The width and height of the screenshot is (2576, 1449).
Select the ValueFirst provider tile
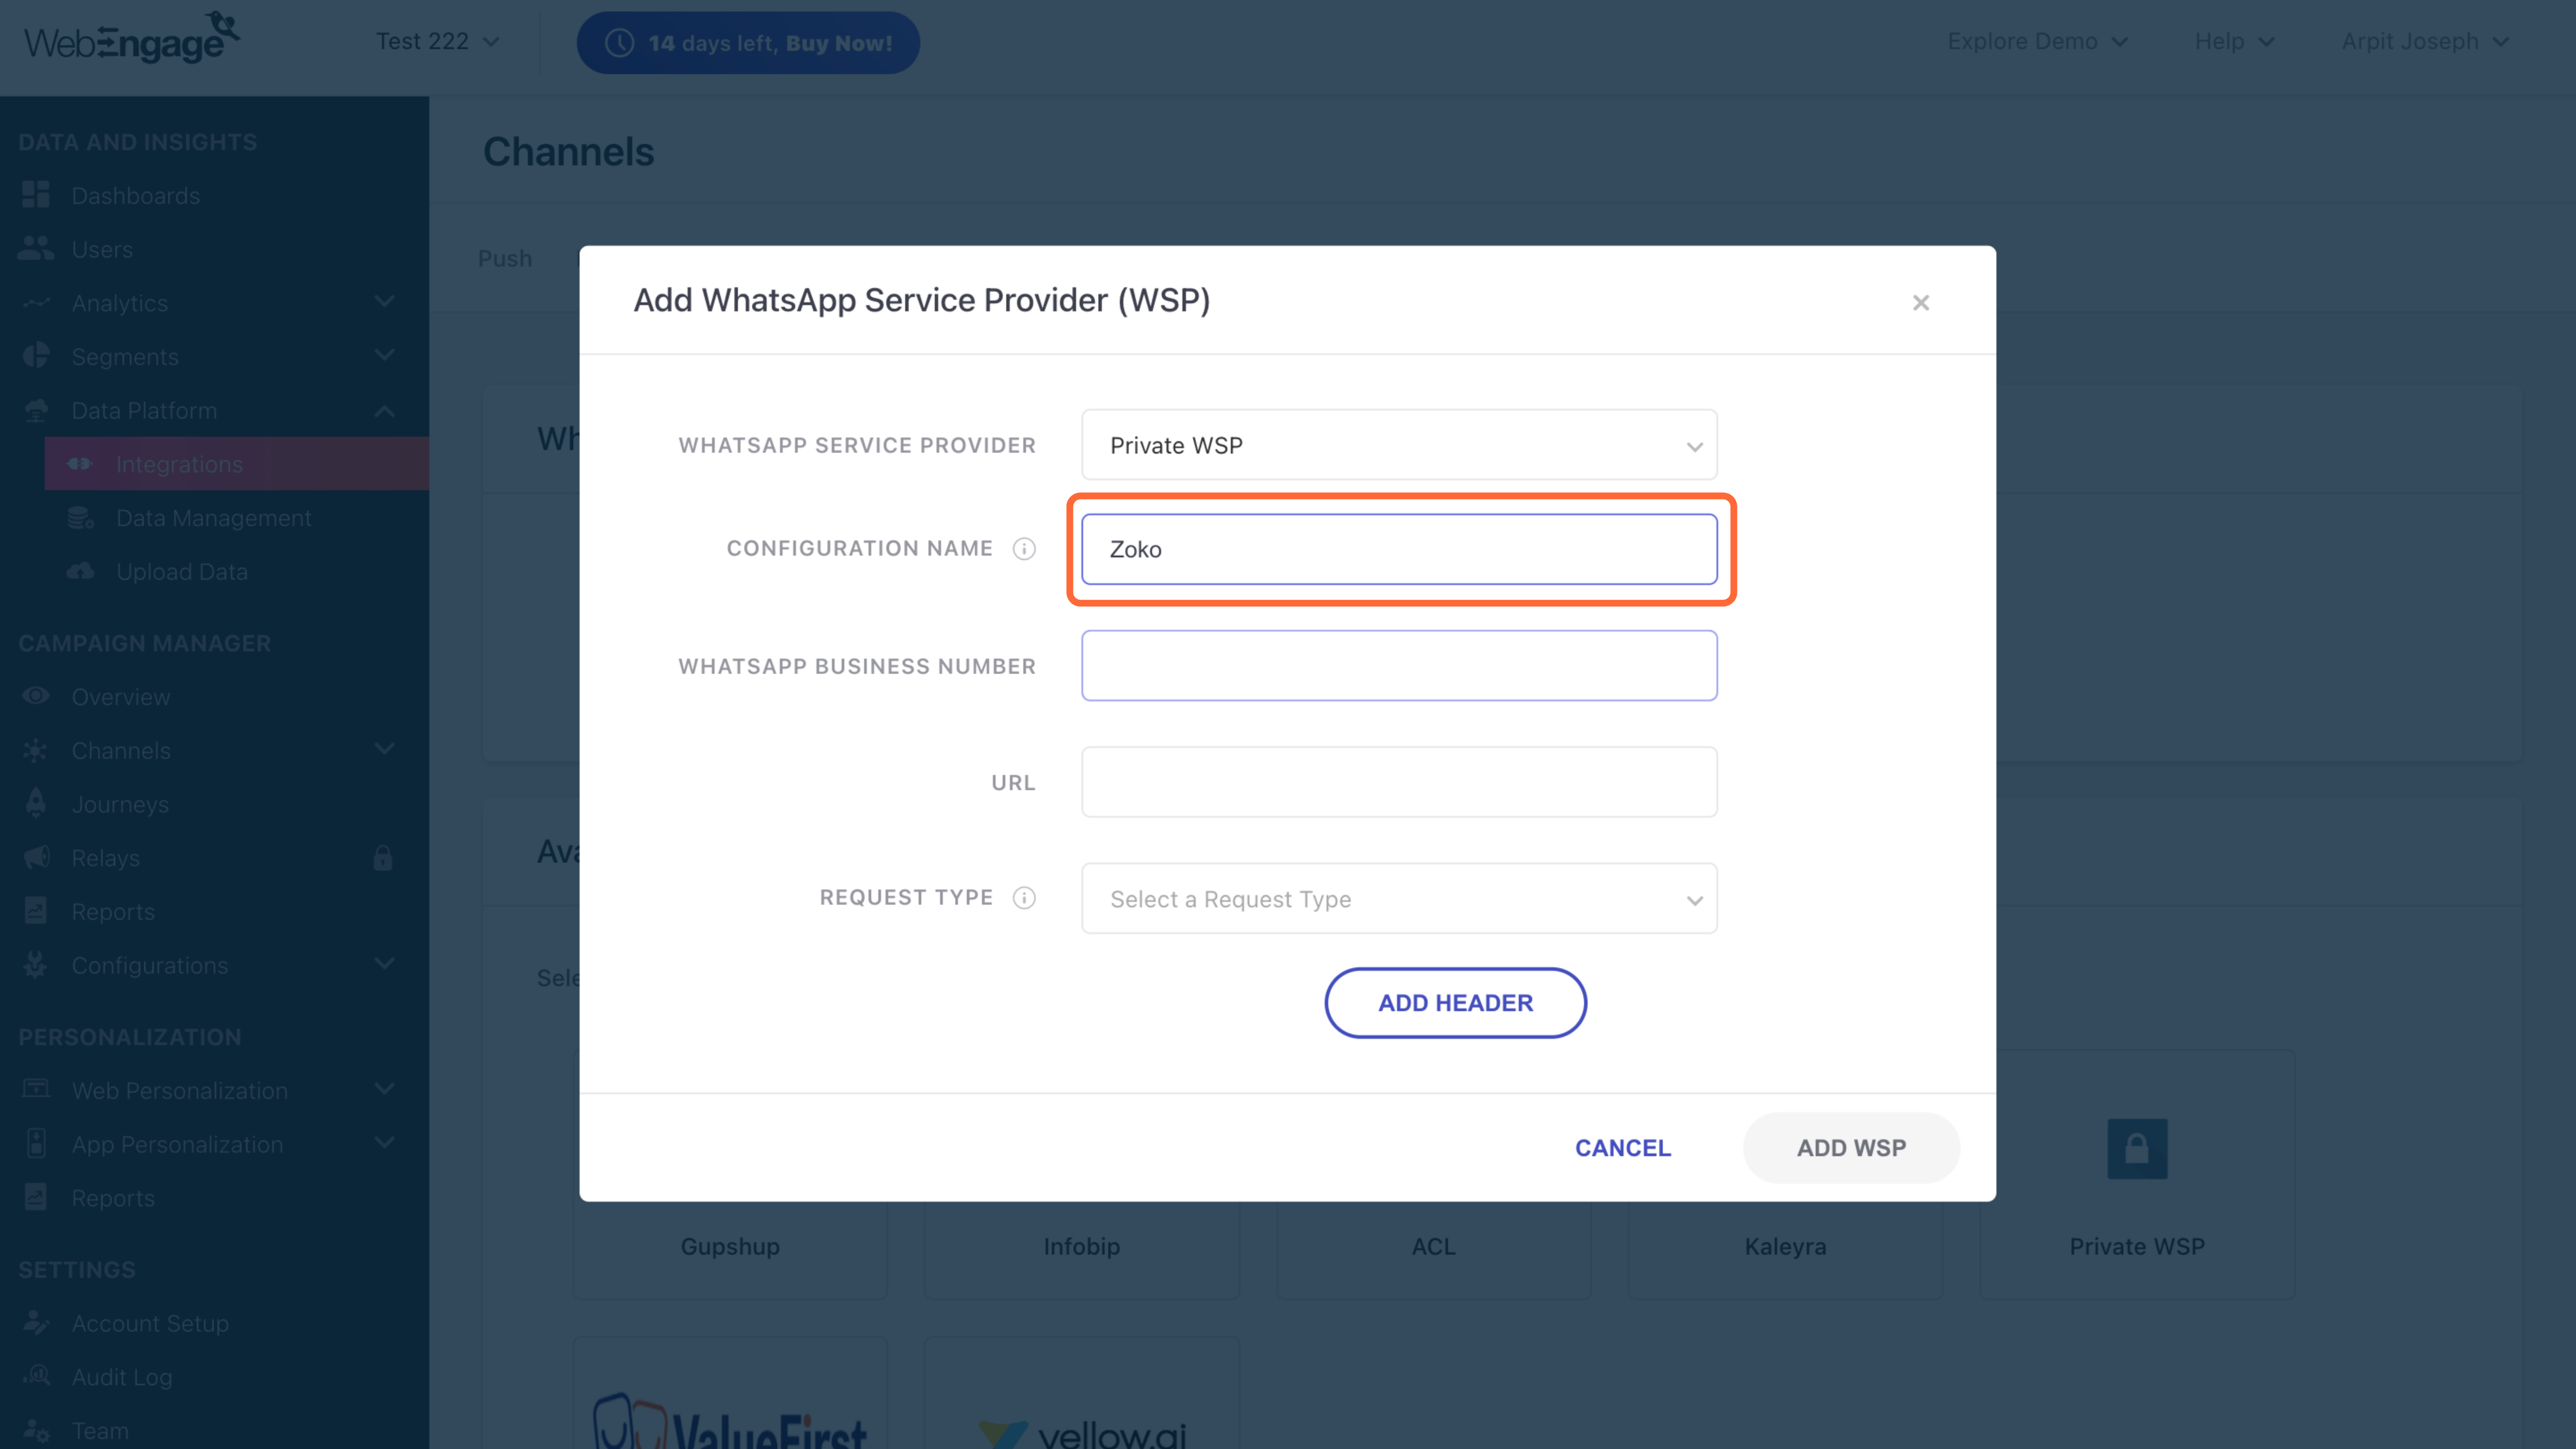click(x=730, y=1394)
